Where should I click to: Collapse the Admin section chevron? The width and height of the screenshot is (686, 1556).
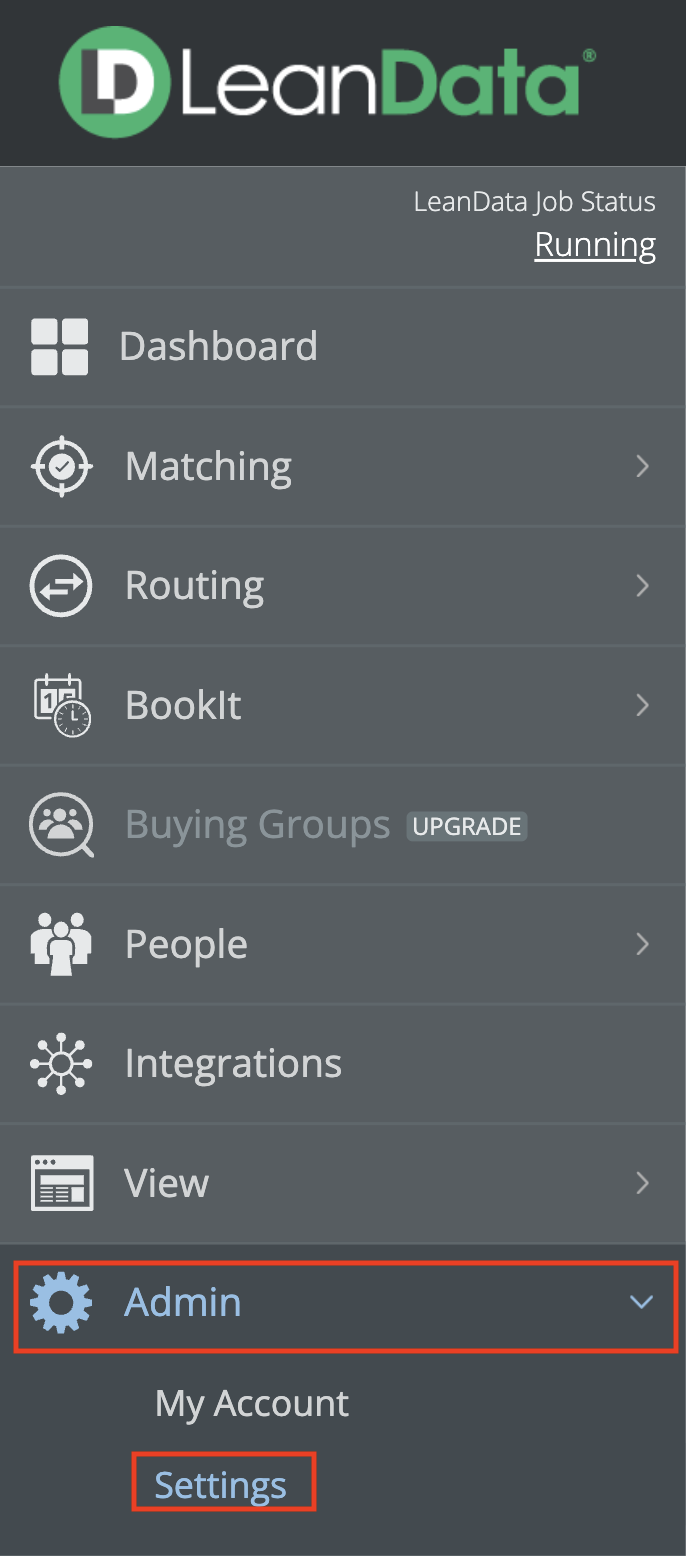click(641, 1302)
